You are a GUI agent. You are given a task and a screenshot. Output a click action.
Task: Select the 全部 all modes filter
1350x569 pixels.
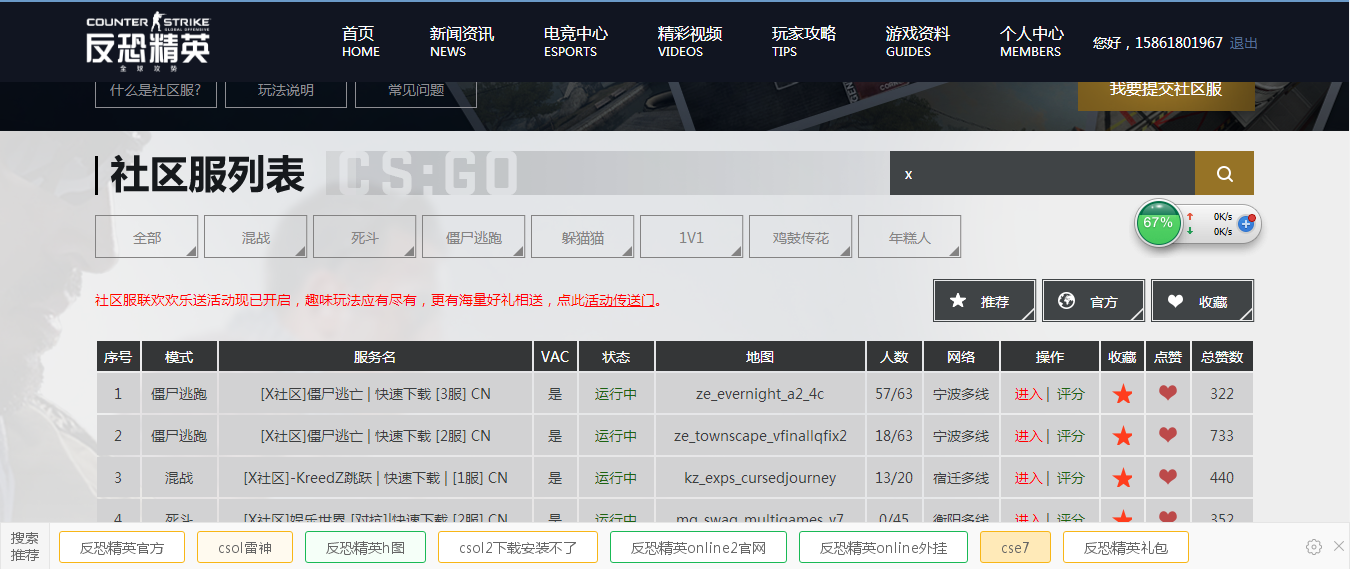146,238
